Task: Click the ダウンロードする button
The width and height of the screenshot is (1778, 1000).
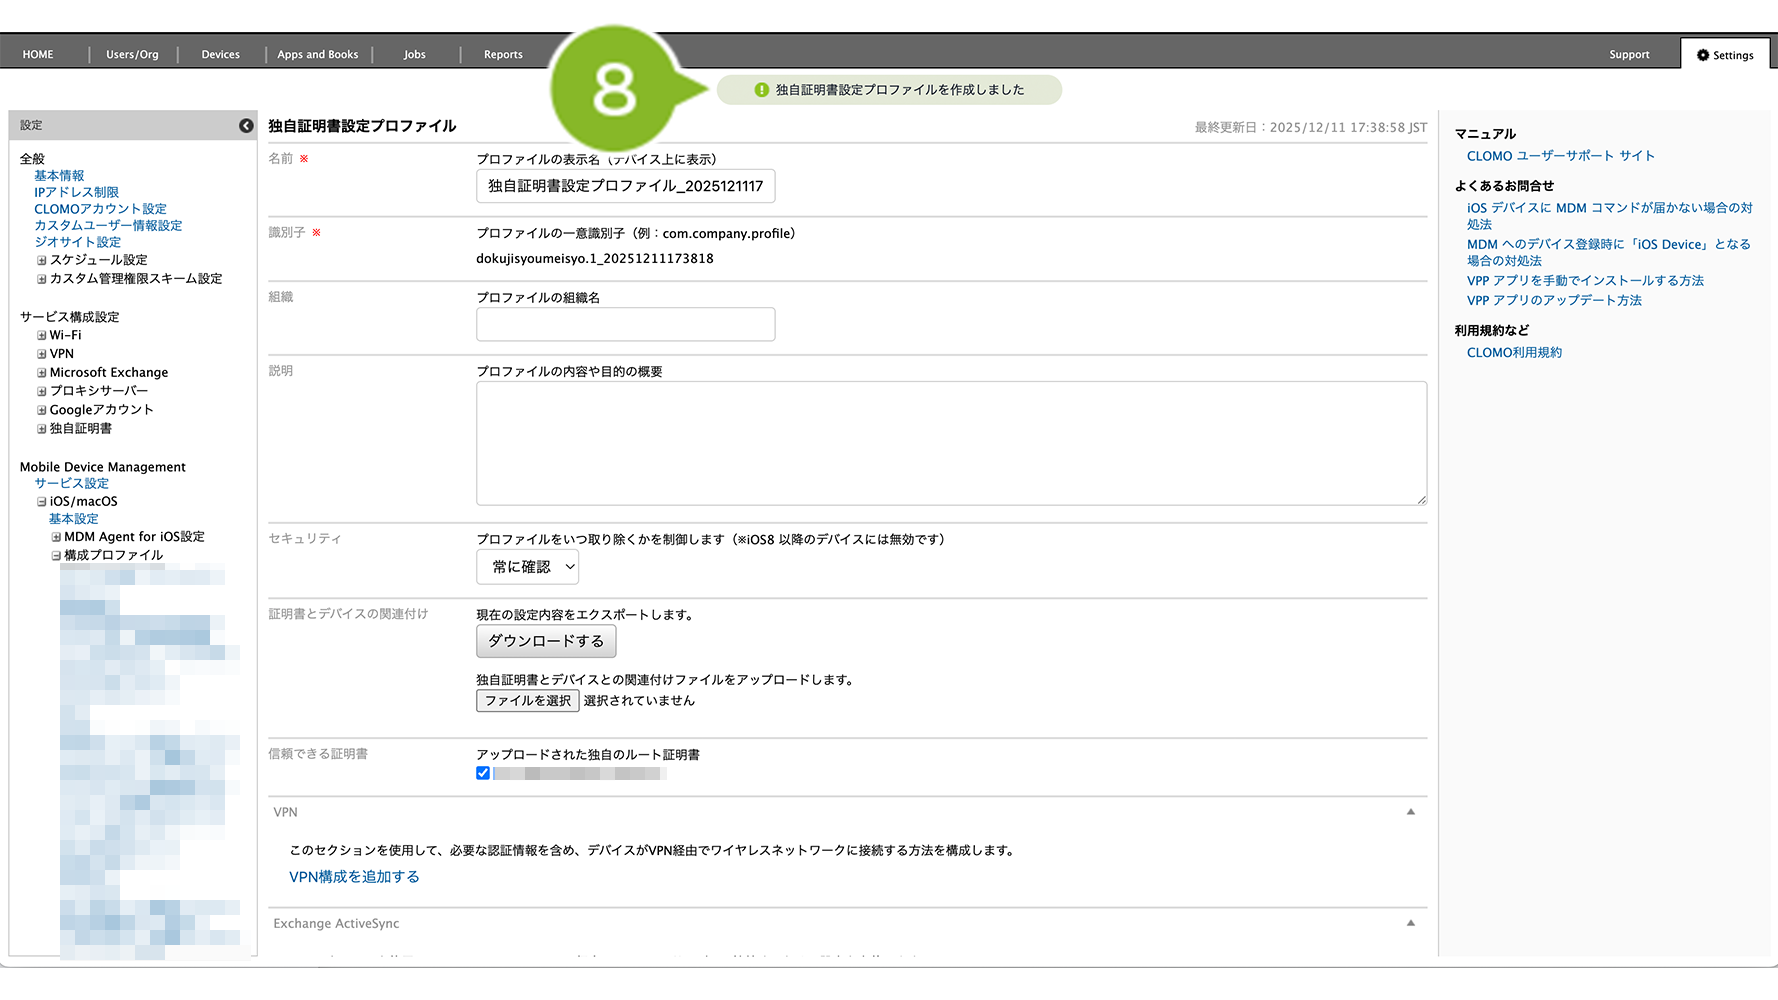Action: [546, 641]
